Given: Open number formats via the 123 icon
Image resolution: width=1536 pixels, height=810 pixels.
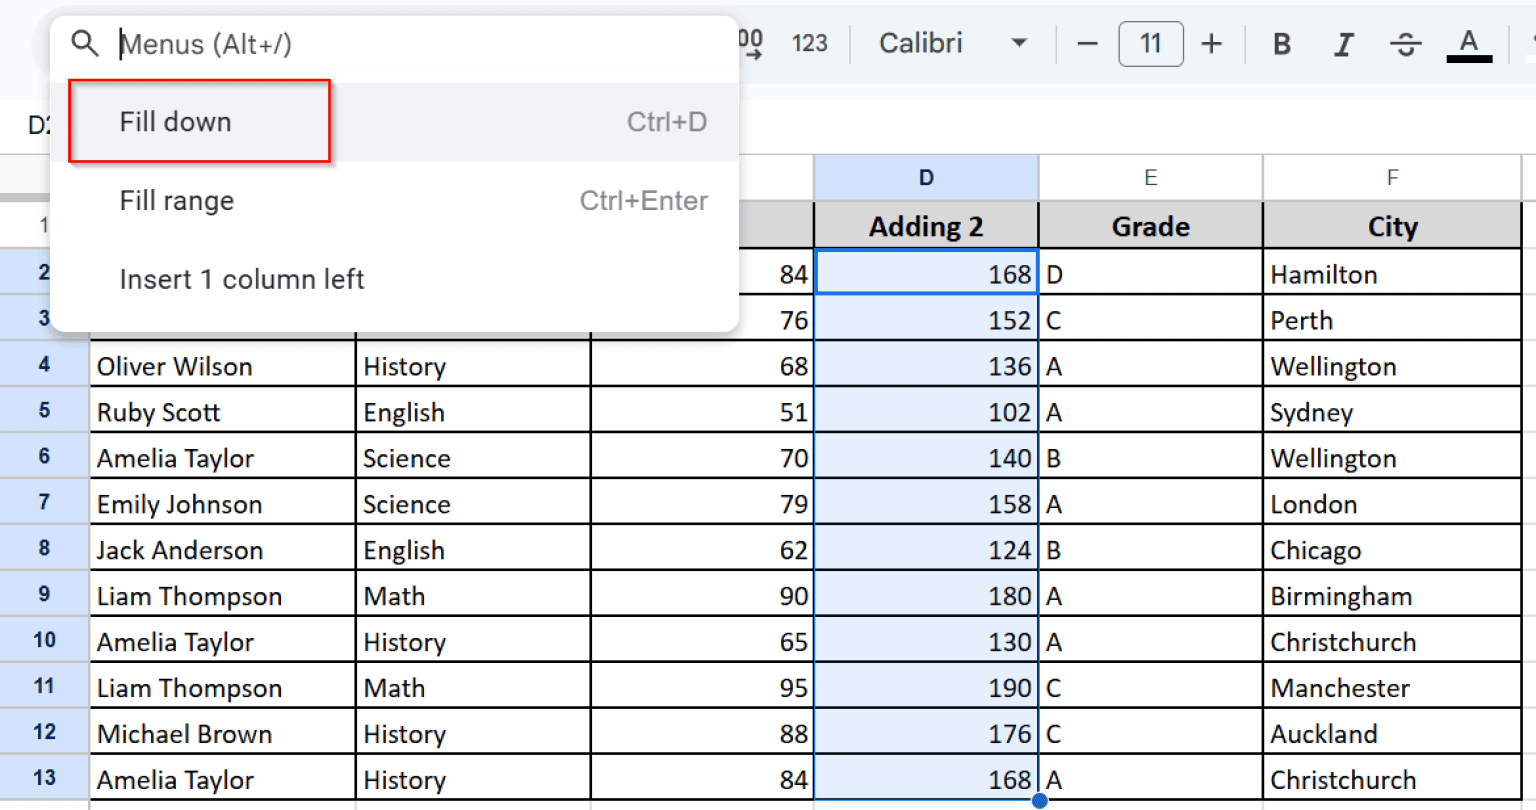Looking at the screenshot, I should (x=809, y=43).
